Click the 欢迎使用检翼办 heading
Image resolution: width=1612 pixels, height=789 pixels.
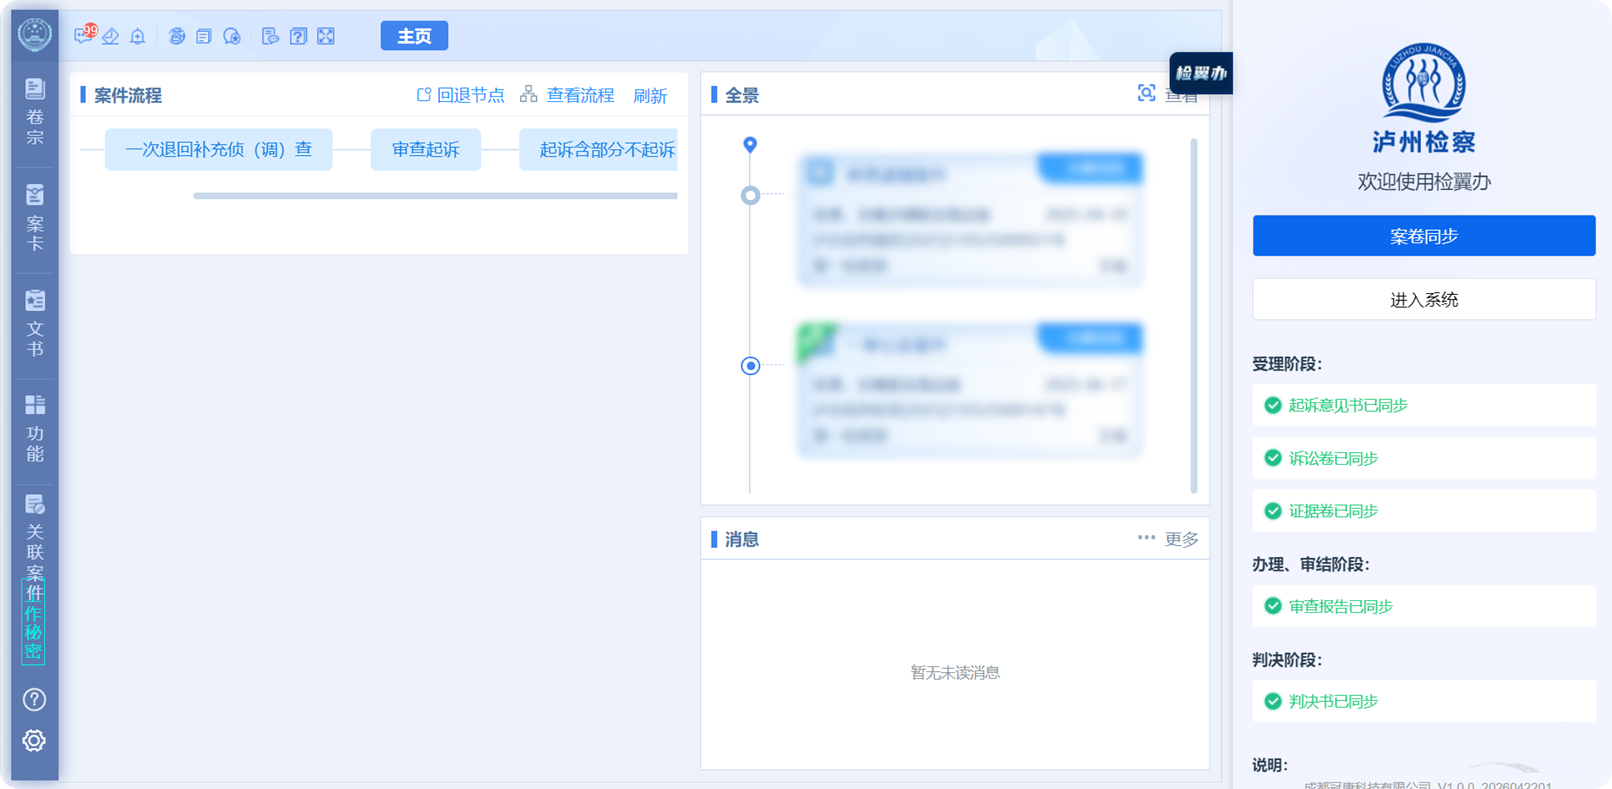(1424, 182)
